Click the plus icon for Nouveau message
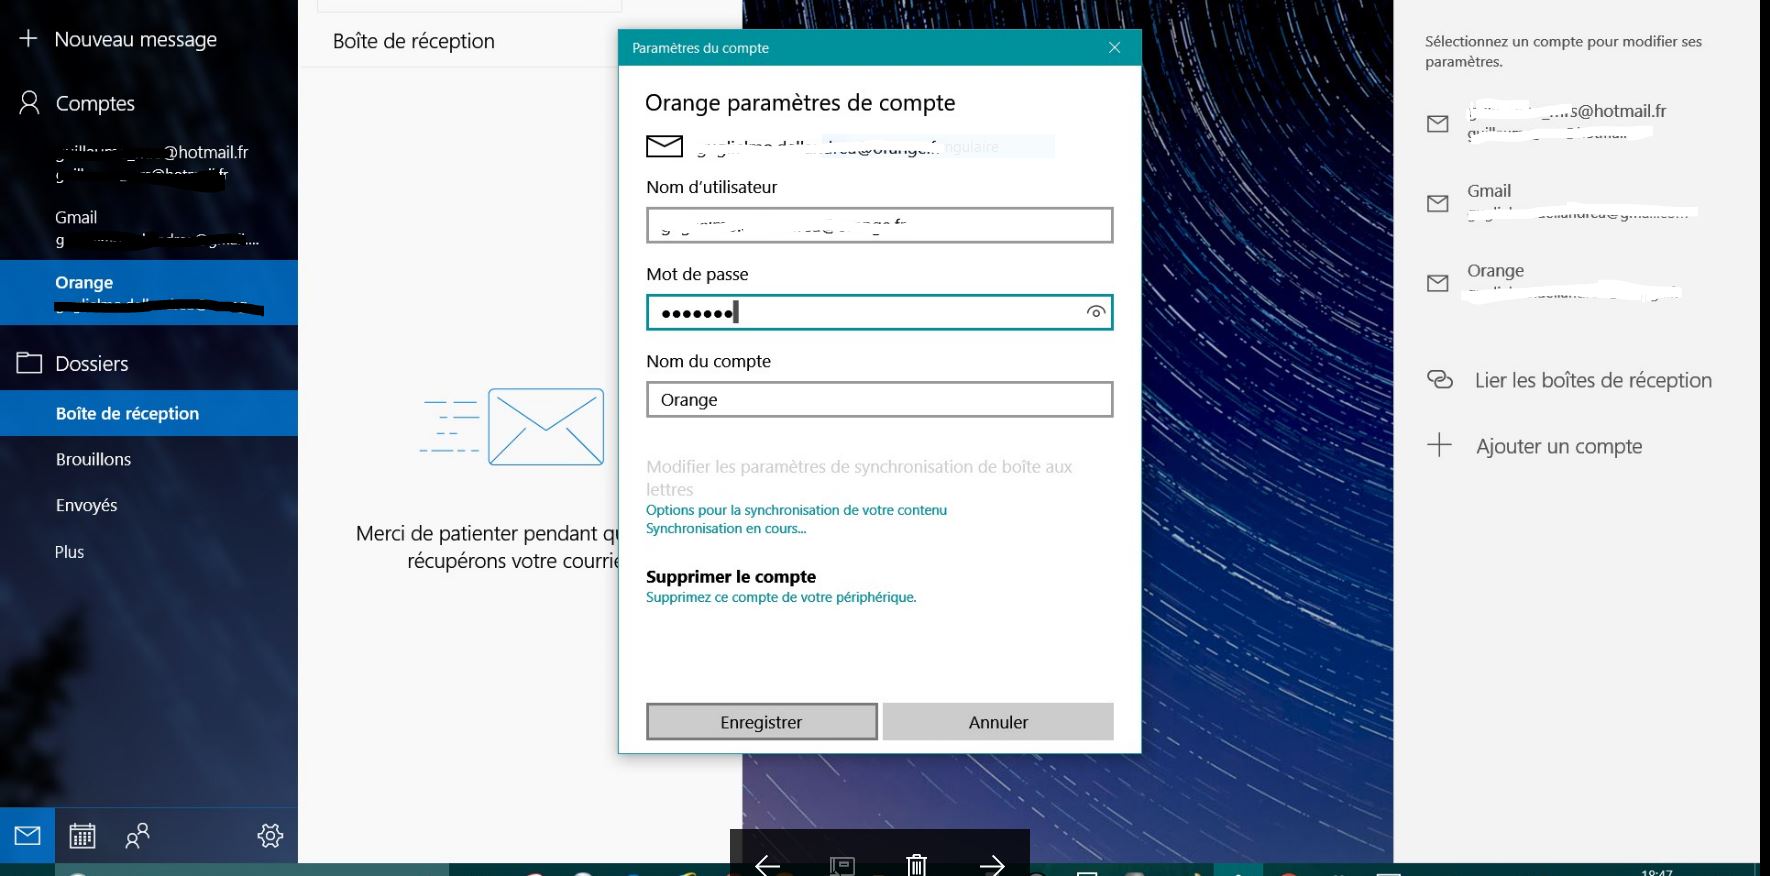 [28, 38]
